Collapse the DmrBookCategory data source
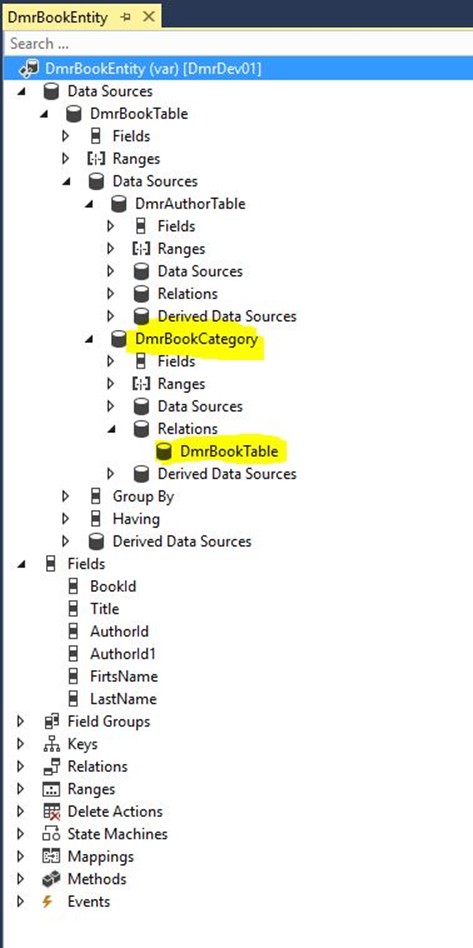Viewport: 473px width, 948px height. pyautogui.click(x=89, y=340)
